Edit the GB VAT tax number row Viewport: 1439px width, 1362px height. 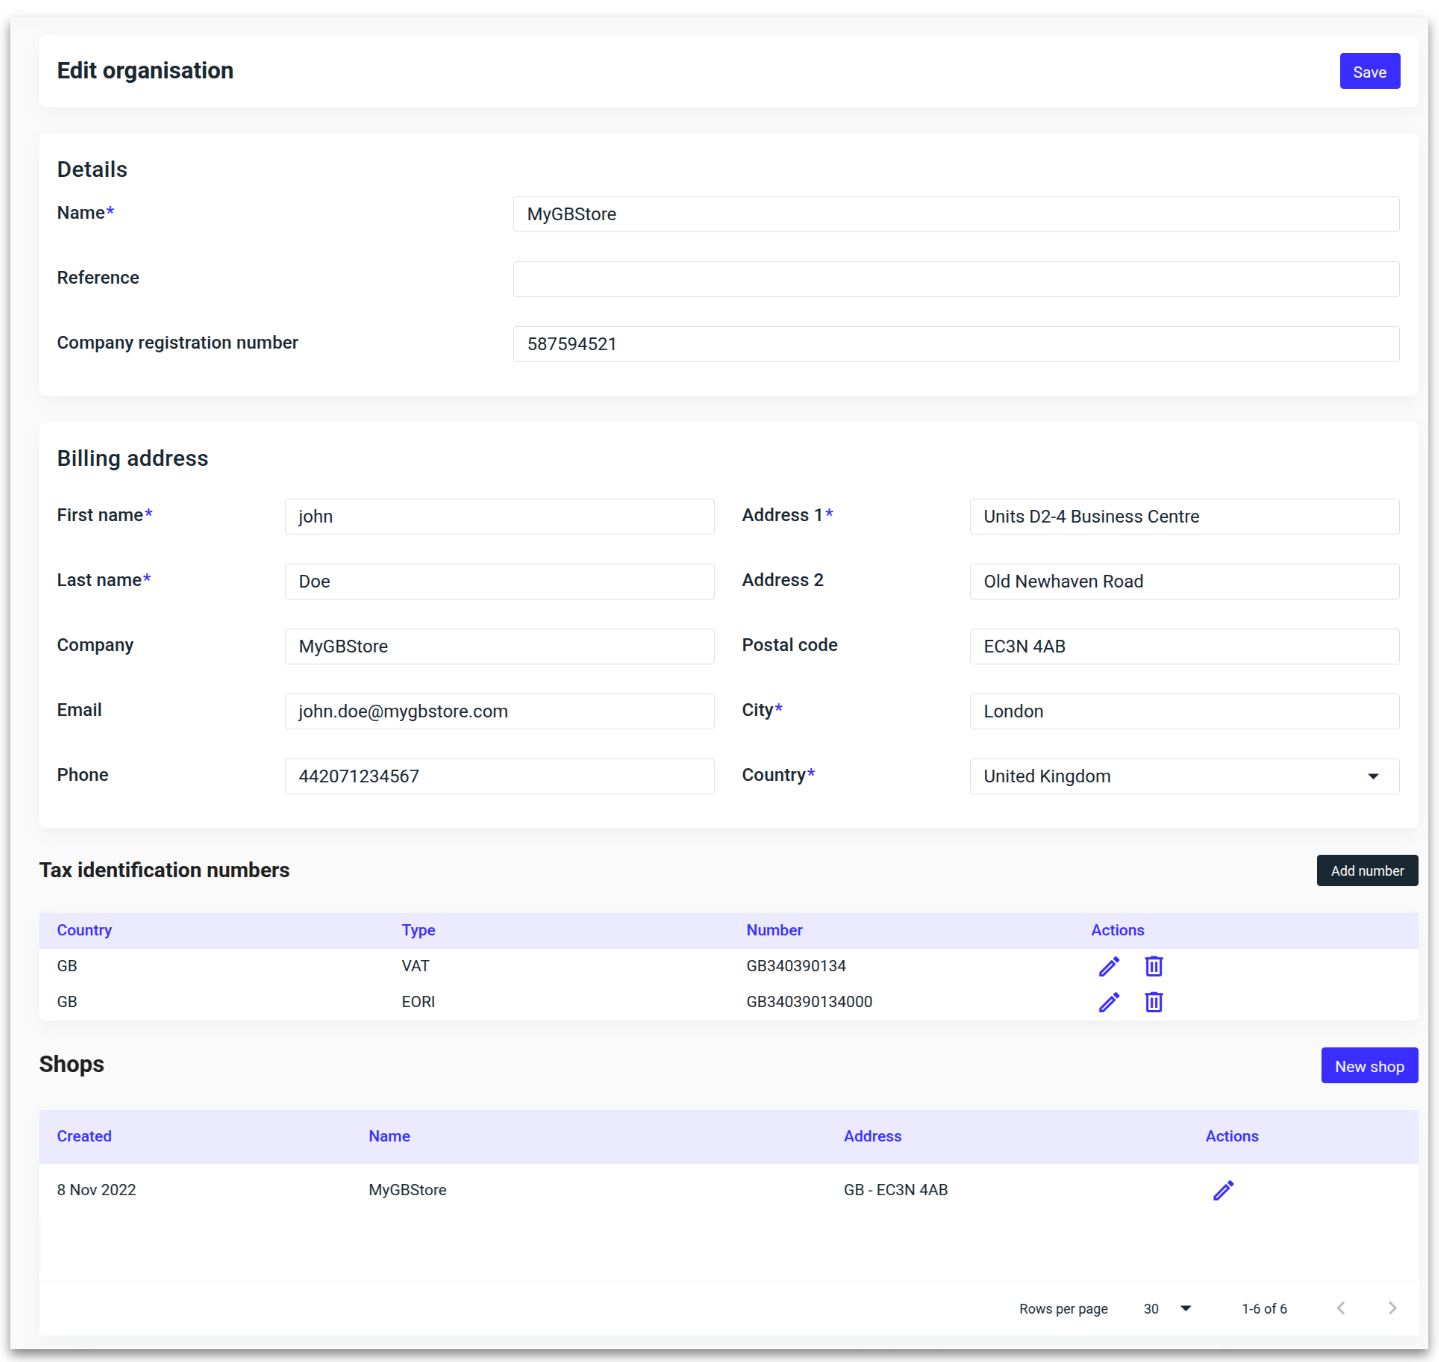coord(1108,966)
